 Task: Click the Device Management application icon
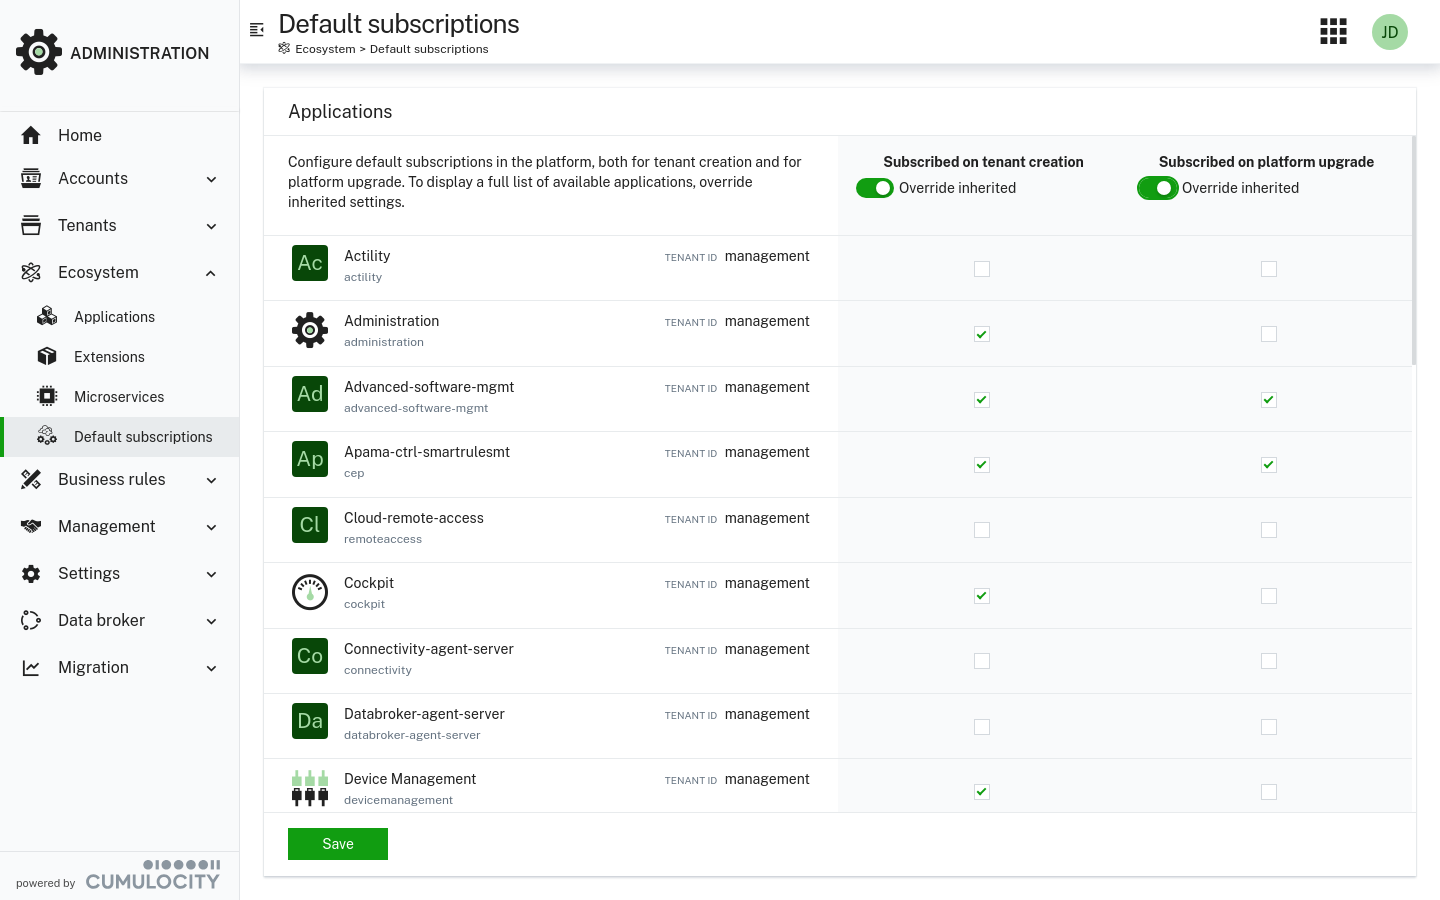click(310, 787)
